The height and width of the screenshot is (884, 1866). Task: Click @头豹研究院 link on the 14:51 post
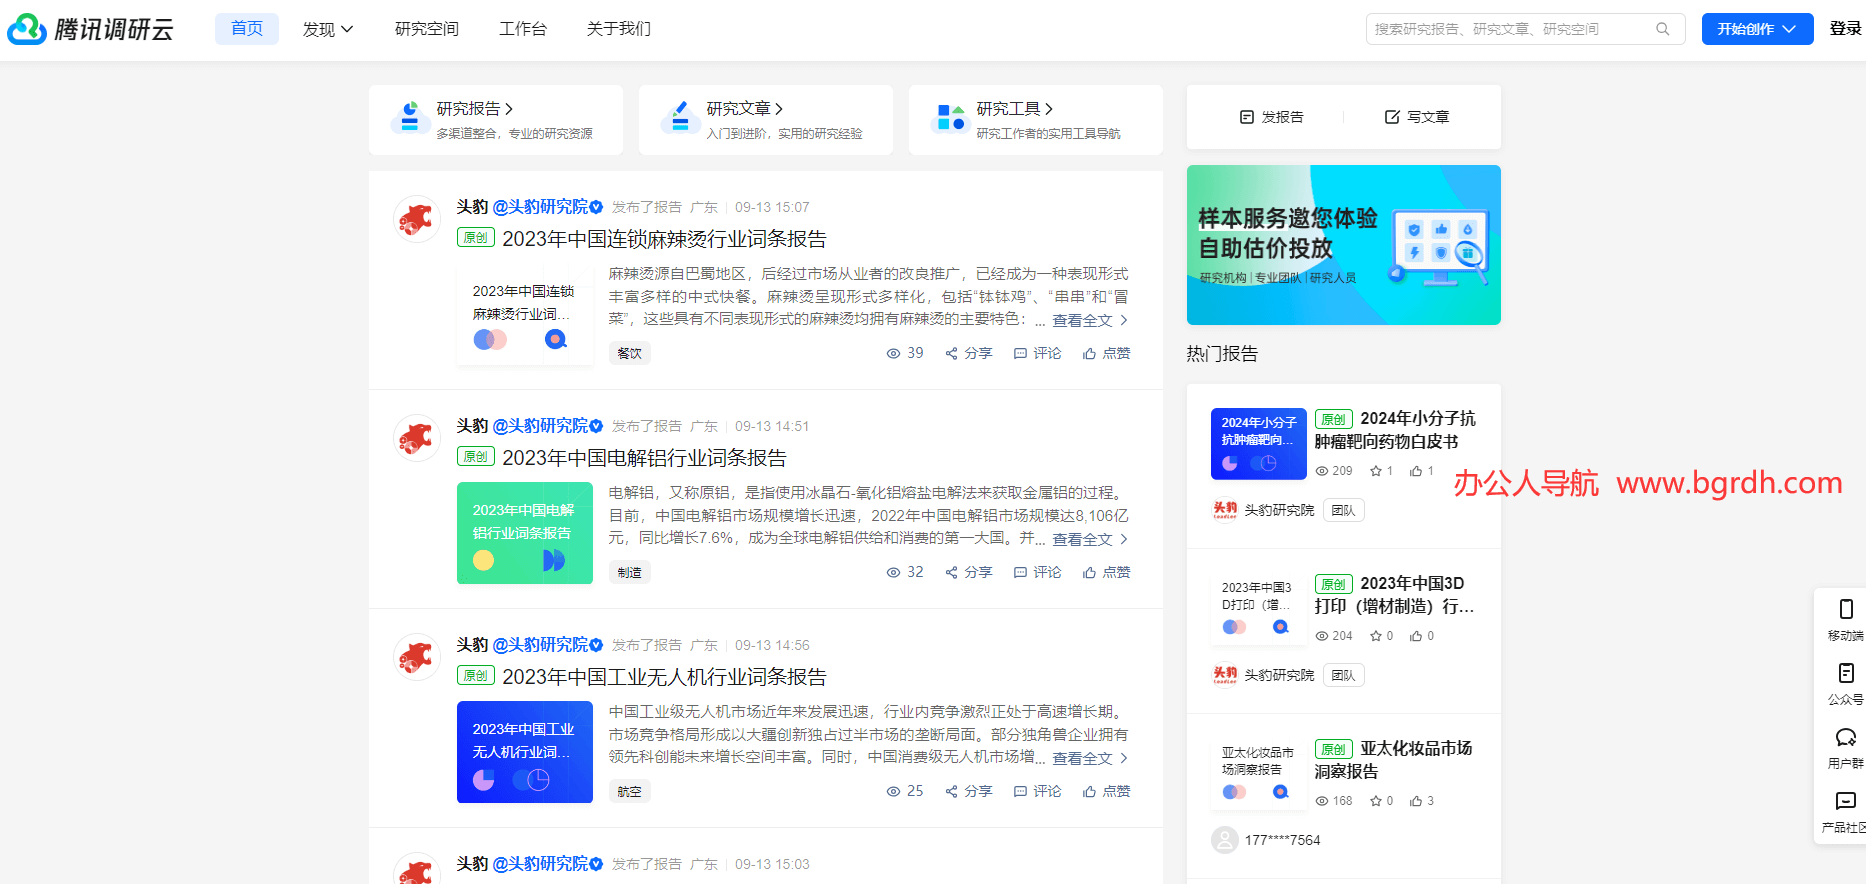pyautogui.click(x=548, y=426)
